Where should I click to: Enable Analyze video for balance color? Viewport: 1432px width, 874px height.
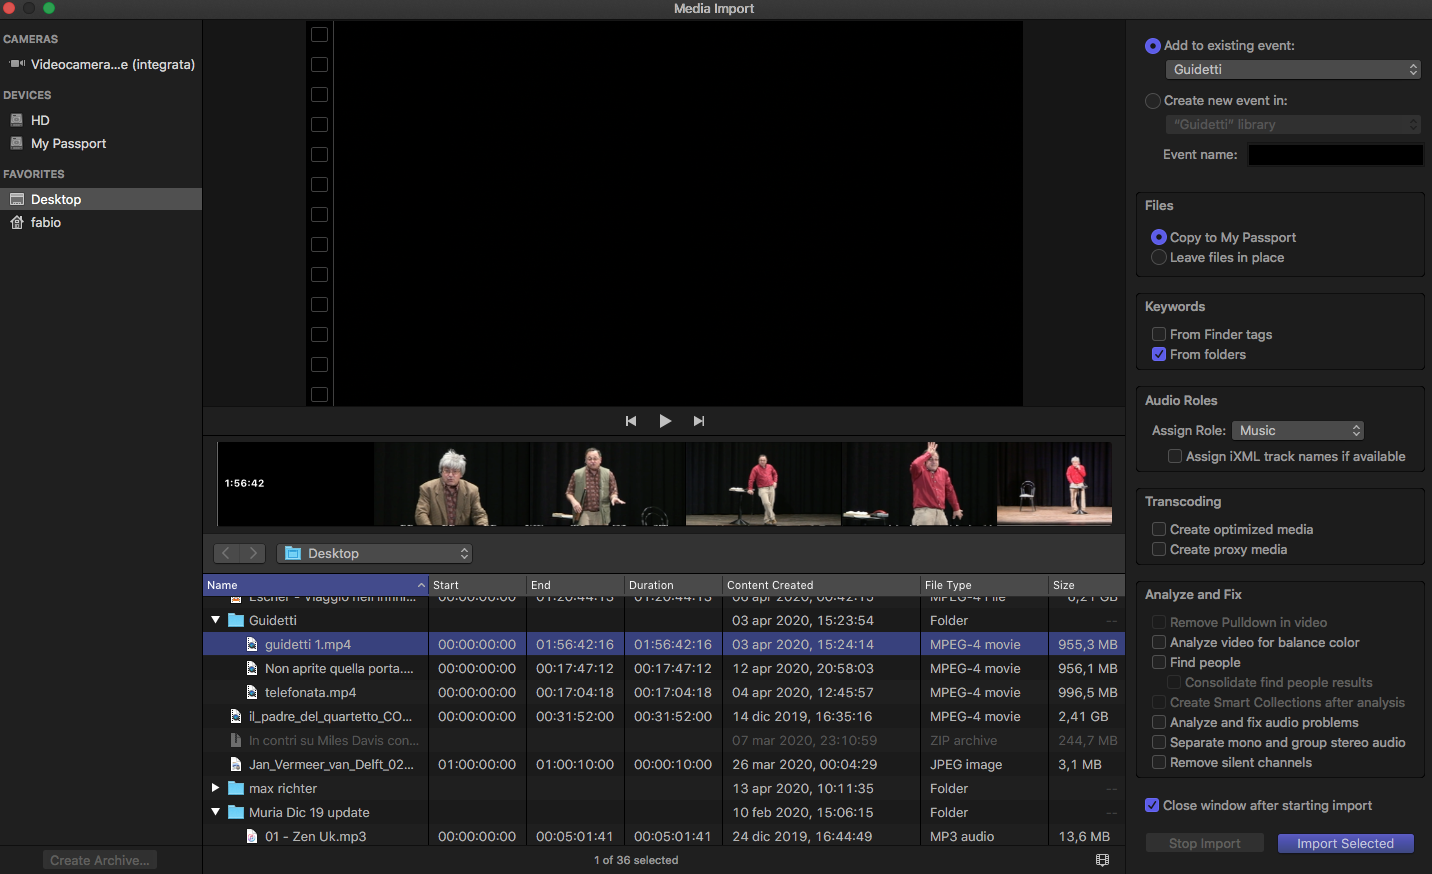tap(1159, 642)
